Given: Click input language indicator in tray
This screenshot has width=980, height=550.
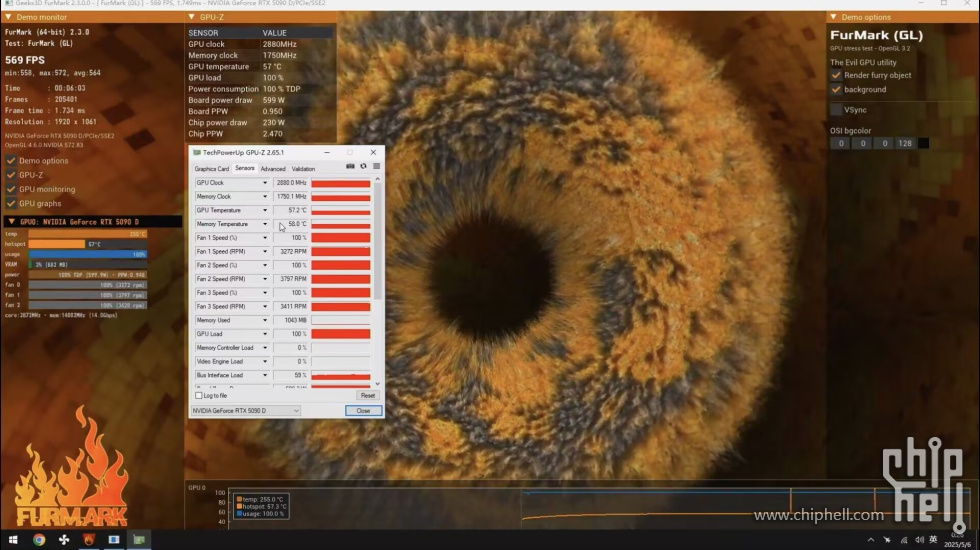Looking at the screenshot, I should [933, 540].
